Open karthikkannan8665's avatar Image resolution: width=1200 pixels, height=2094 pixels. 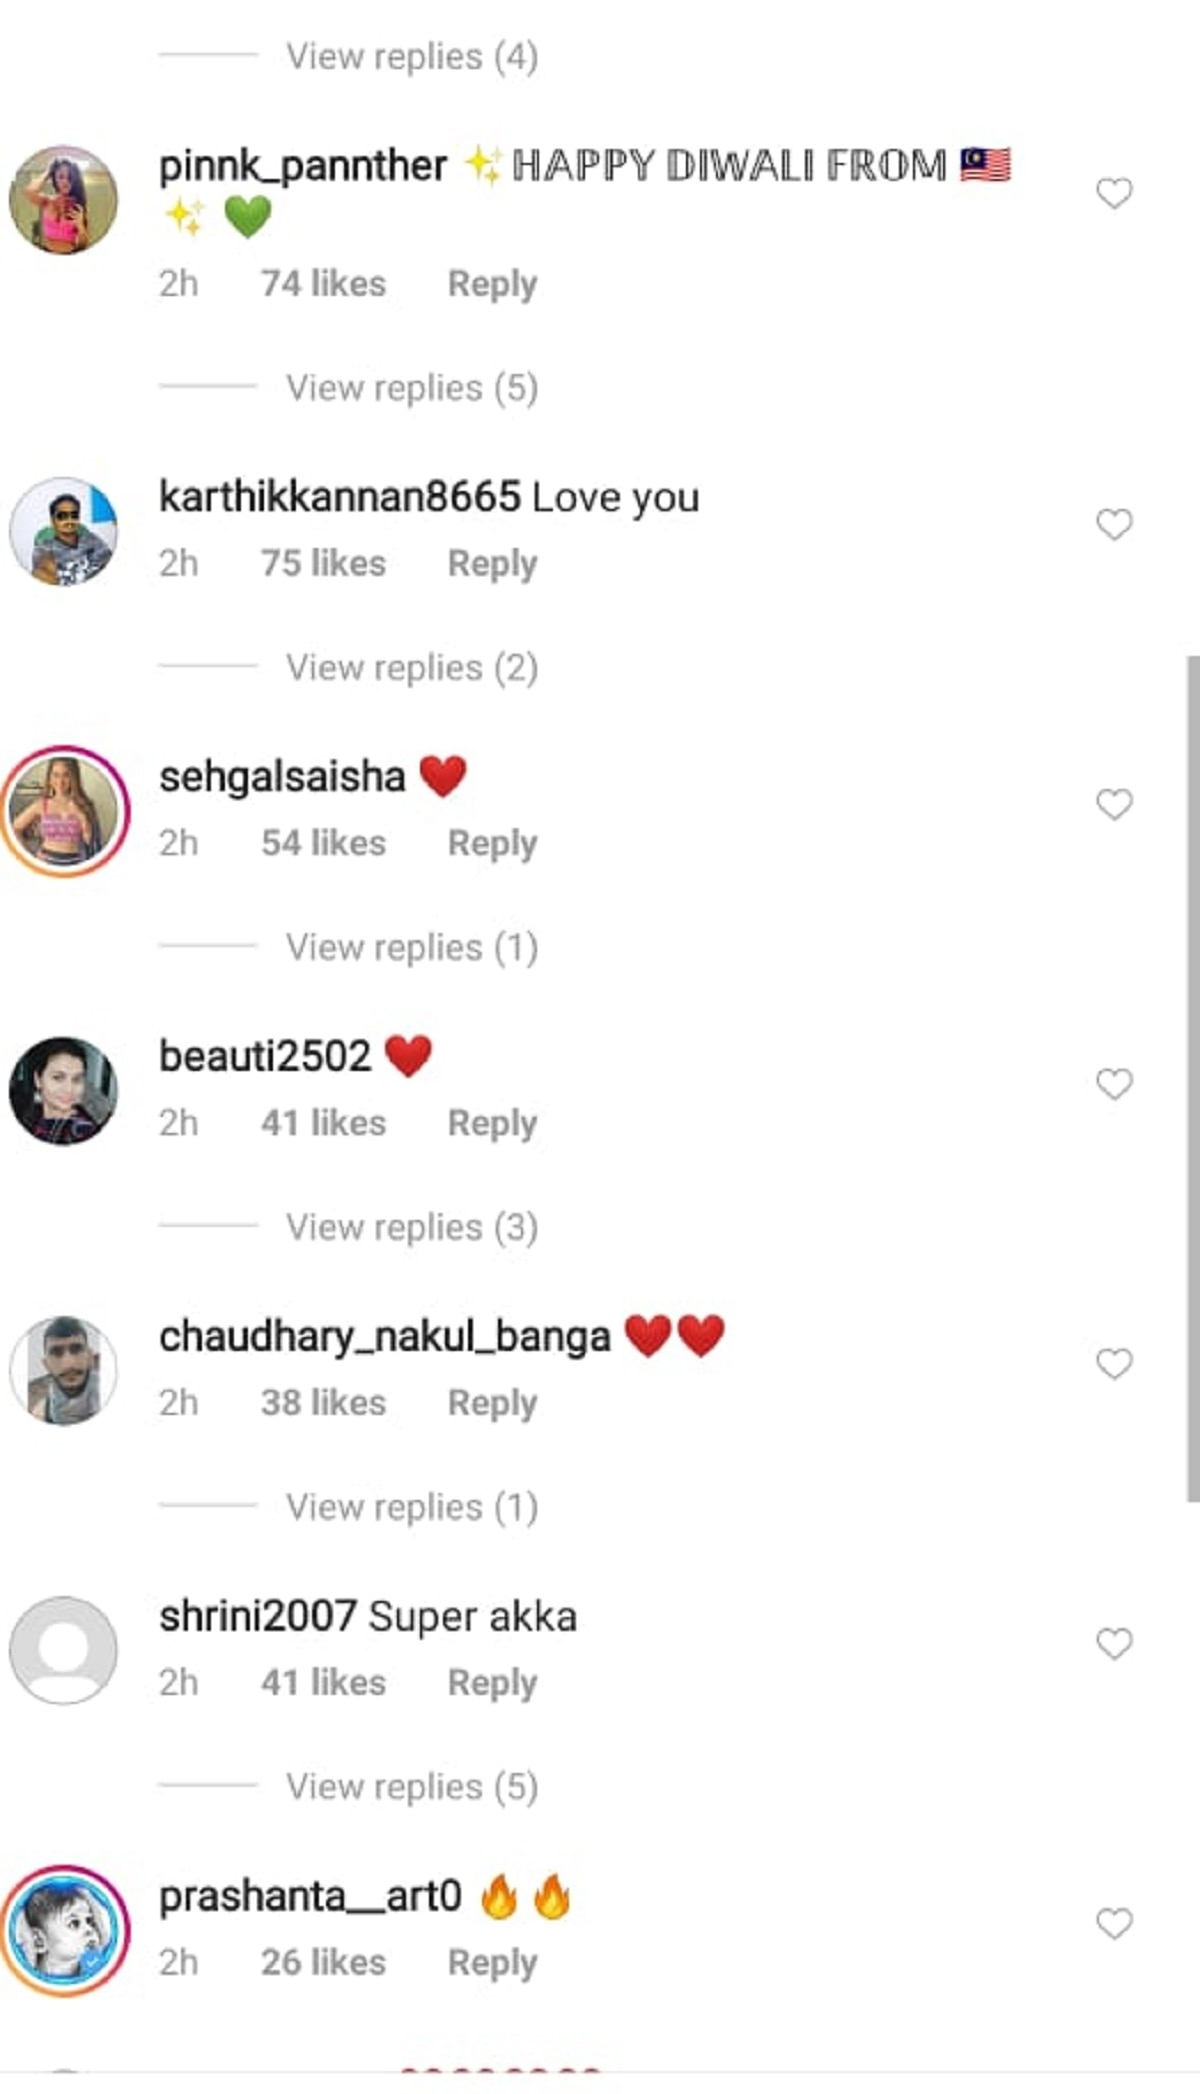(x=63, y=531)
